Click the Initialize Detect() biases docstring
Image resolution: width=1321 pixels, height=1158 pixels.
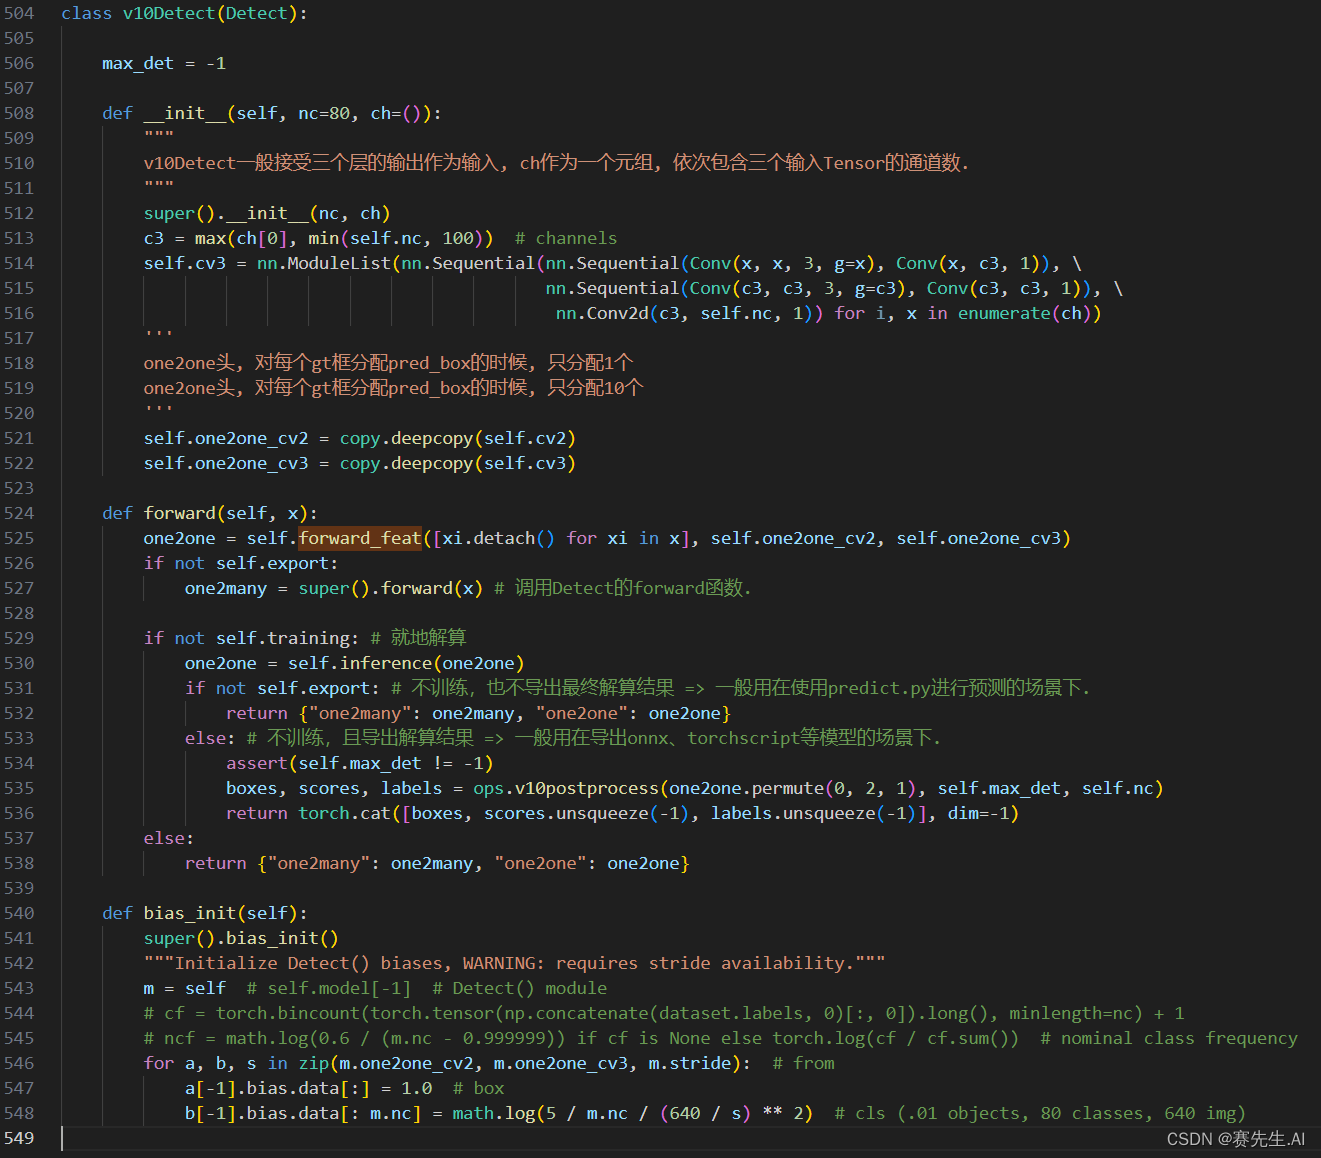515,963
